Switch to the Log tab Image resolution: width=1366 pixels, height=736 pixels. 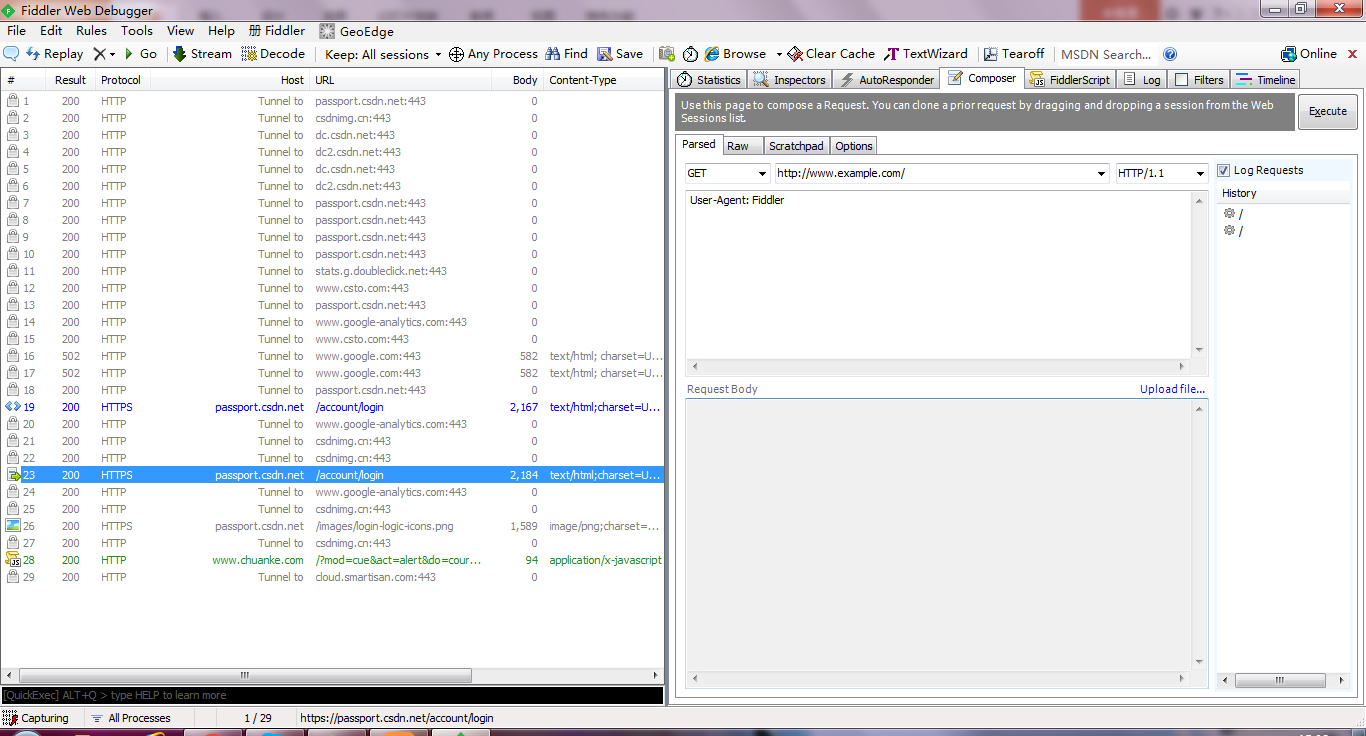click(x=1142, y=80)
